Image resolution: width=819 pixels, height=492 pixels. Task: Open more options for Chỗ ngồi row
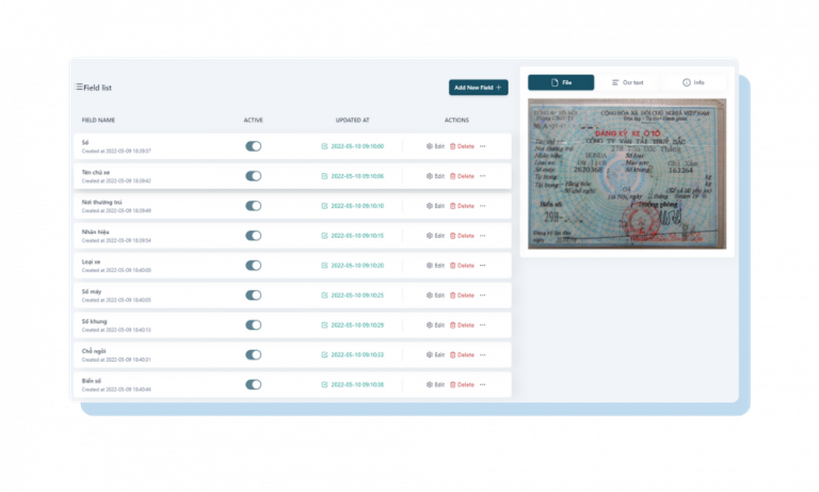click(x=483, y=355)
